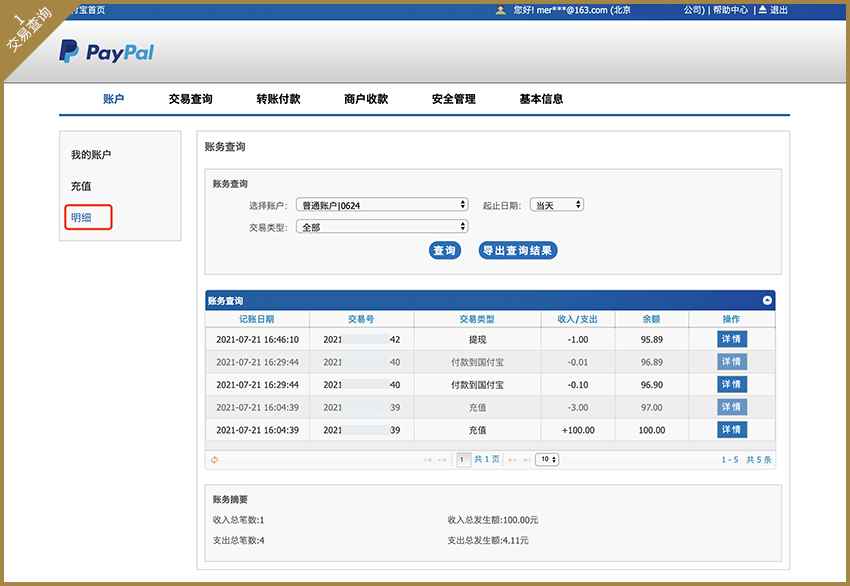Select balance 96.89 cell

tap(652, 362)
